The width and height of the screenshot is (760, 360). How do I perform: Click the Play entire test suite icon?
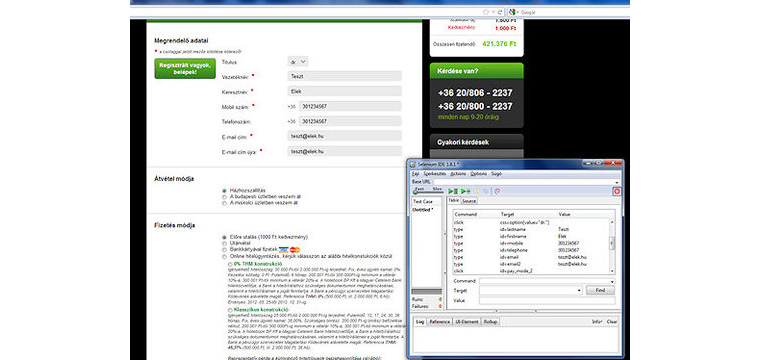pyautogui.click(x=453, y=191)
